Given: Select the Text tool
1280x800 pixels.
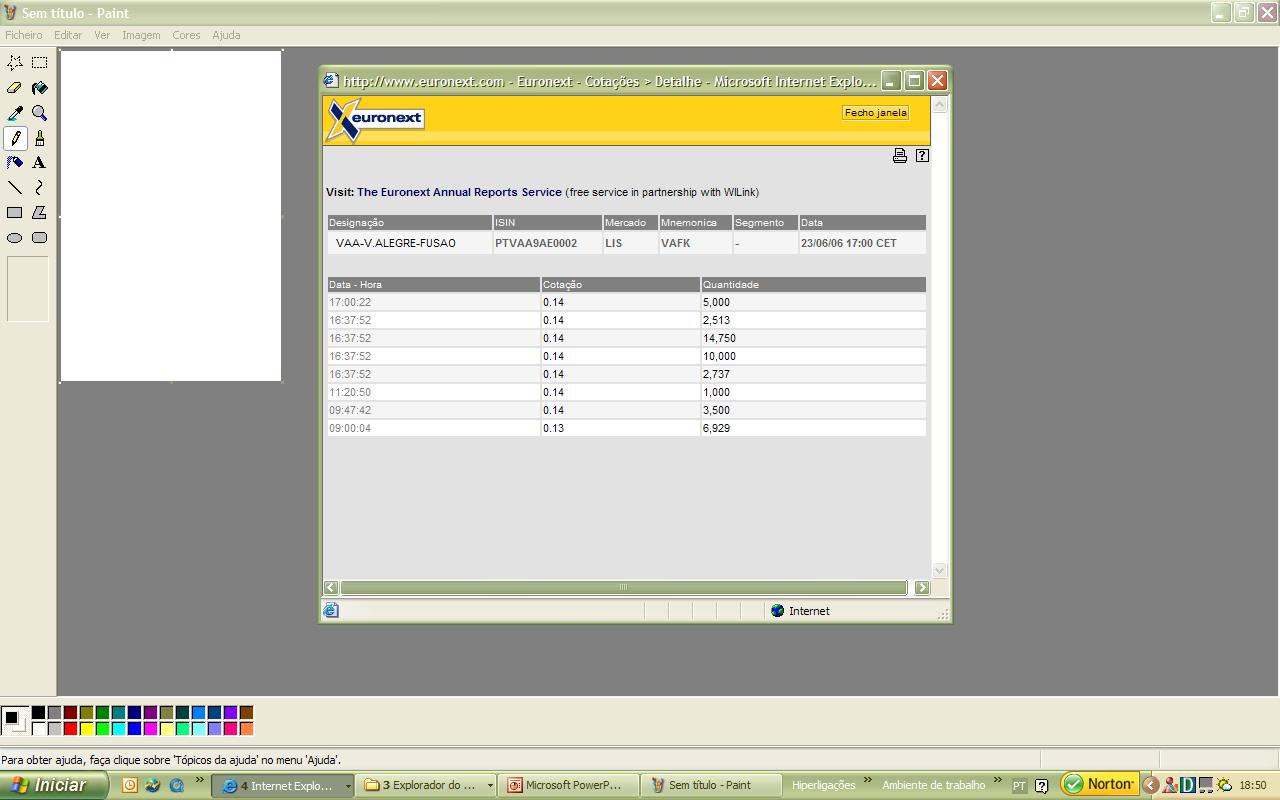Looking at the screenshot, I should click(39, 162).
